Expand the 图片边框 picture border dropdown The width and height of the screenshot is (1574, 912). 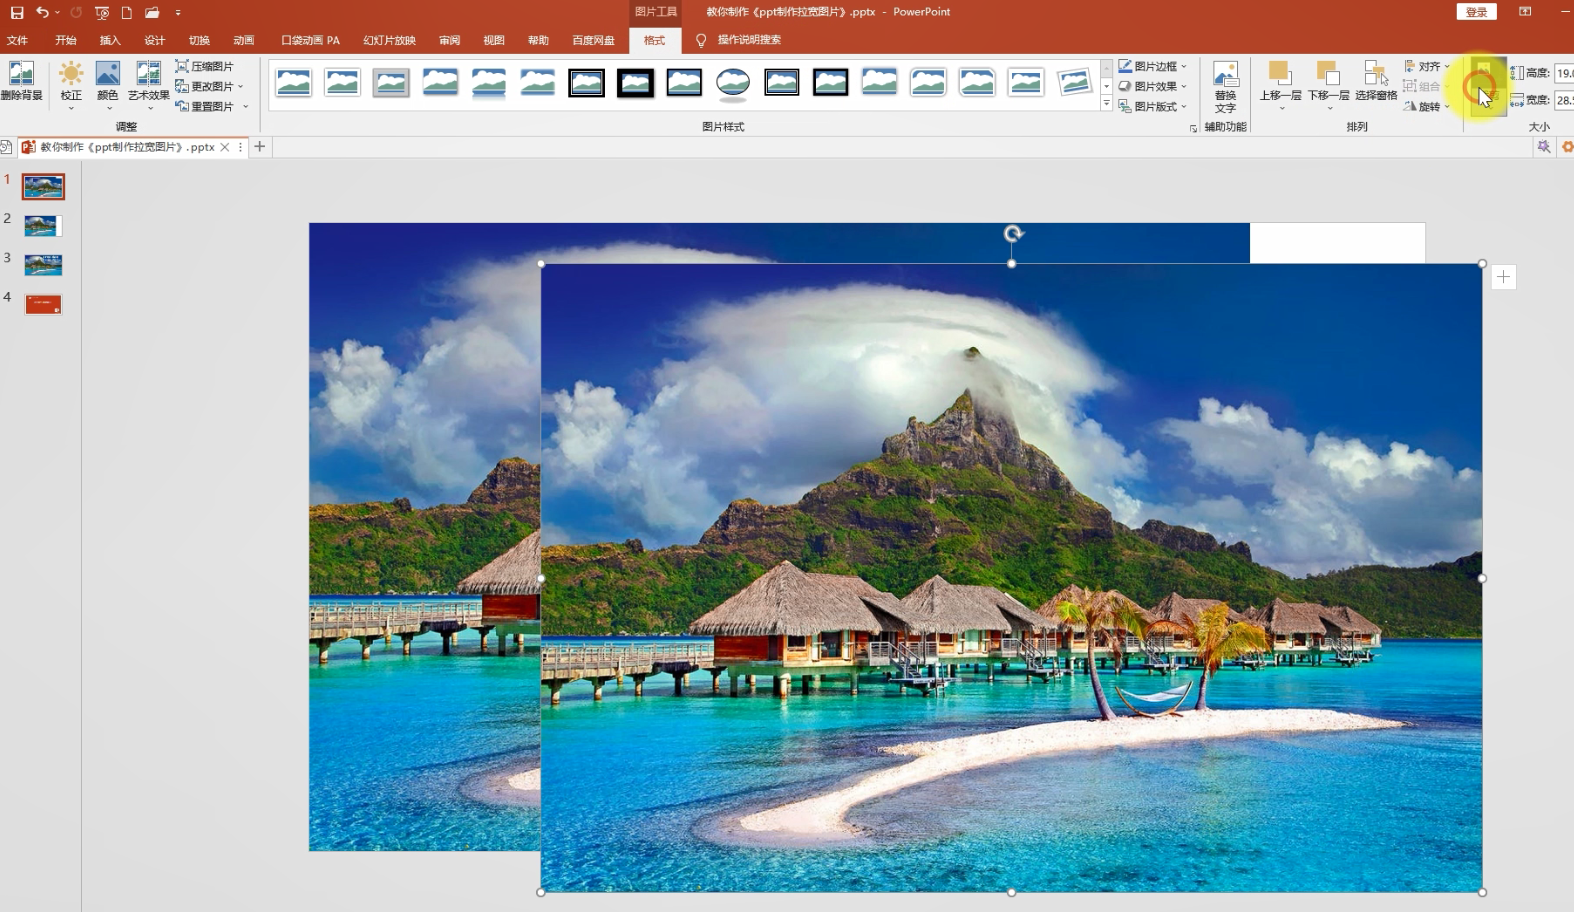[1153, 66]
